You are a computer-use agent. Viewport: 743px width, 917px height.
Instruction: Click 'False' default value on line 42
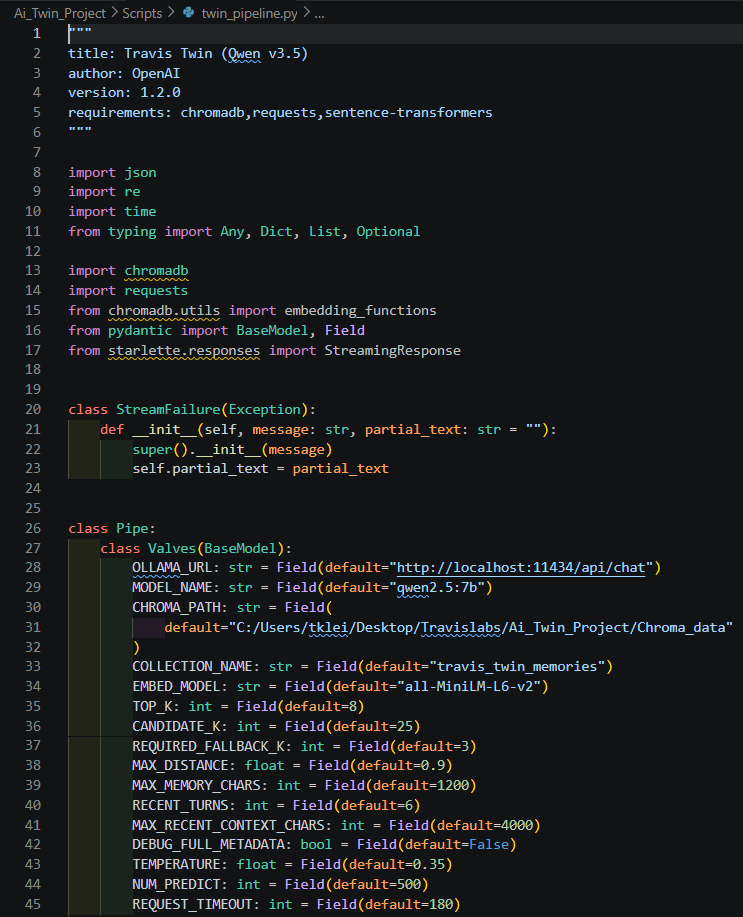pos(489,844)
